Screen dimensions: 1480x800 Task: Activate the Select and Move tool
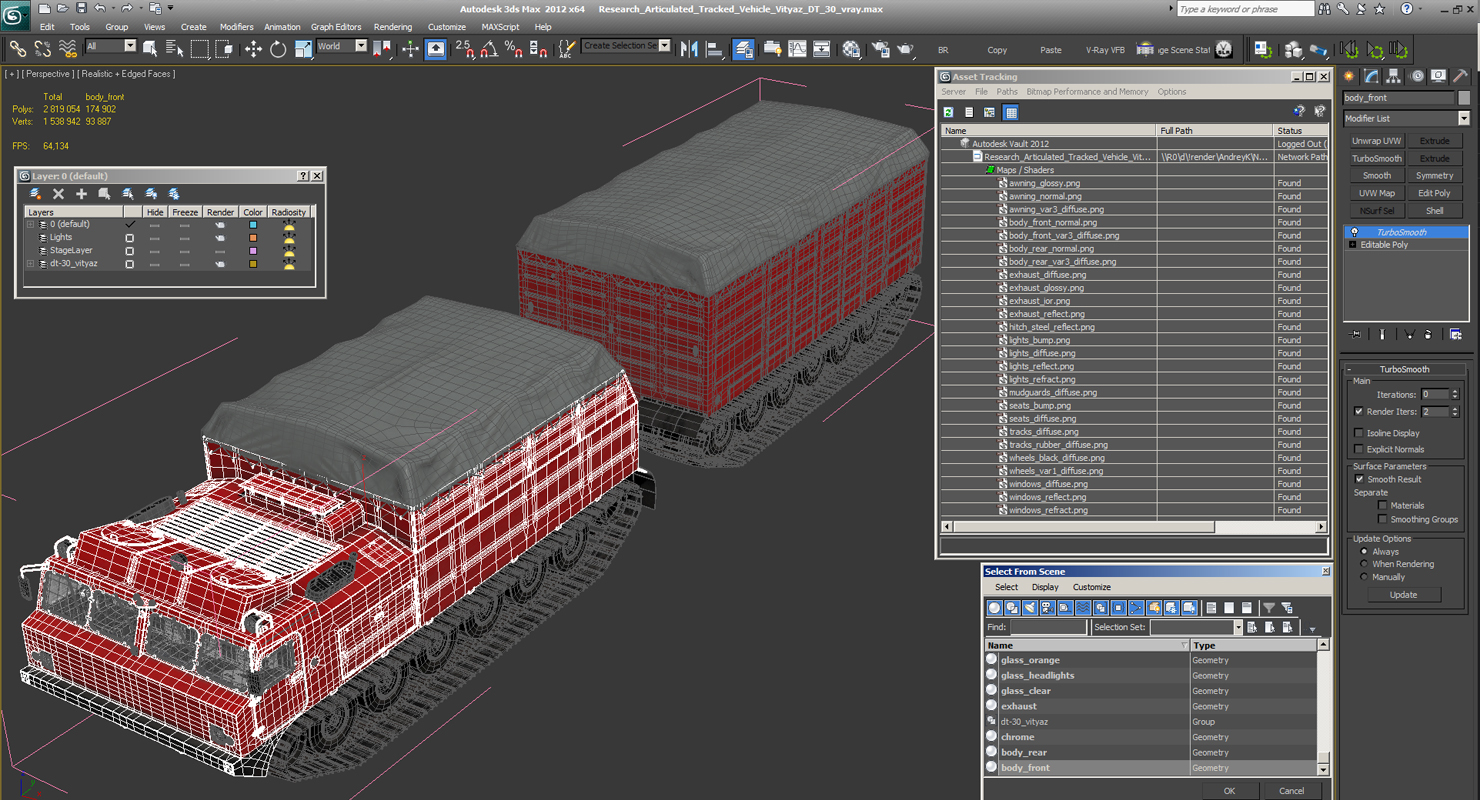[253, 49]
